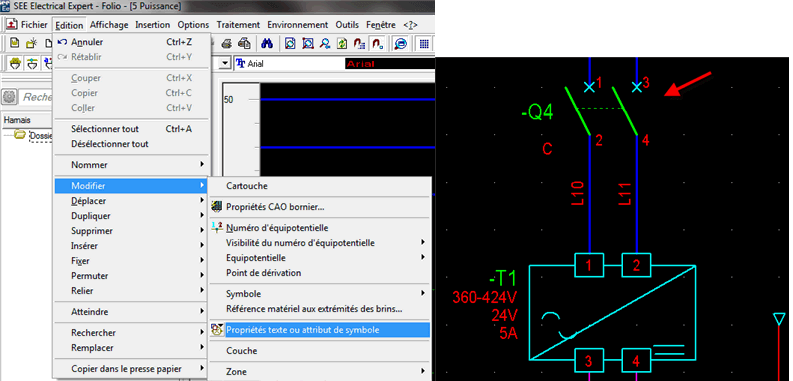793x381 pixels.
Task: Open the Fichier menu
Action: [34, 25]
